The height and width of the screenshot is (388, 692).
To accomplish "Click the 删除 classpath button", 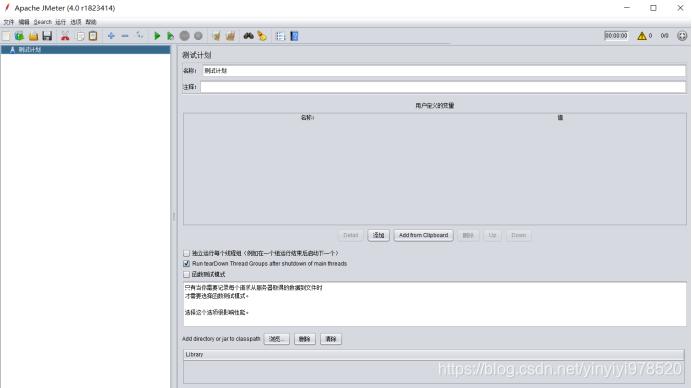I will click(305, 339).
